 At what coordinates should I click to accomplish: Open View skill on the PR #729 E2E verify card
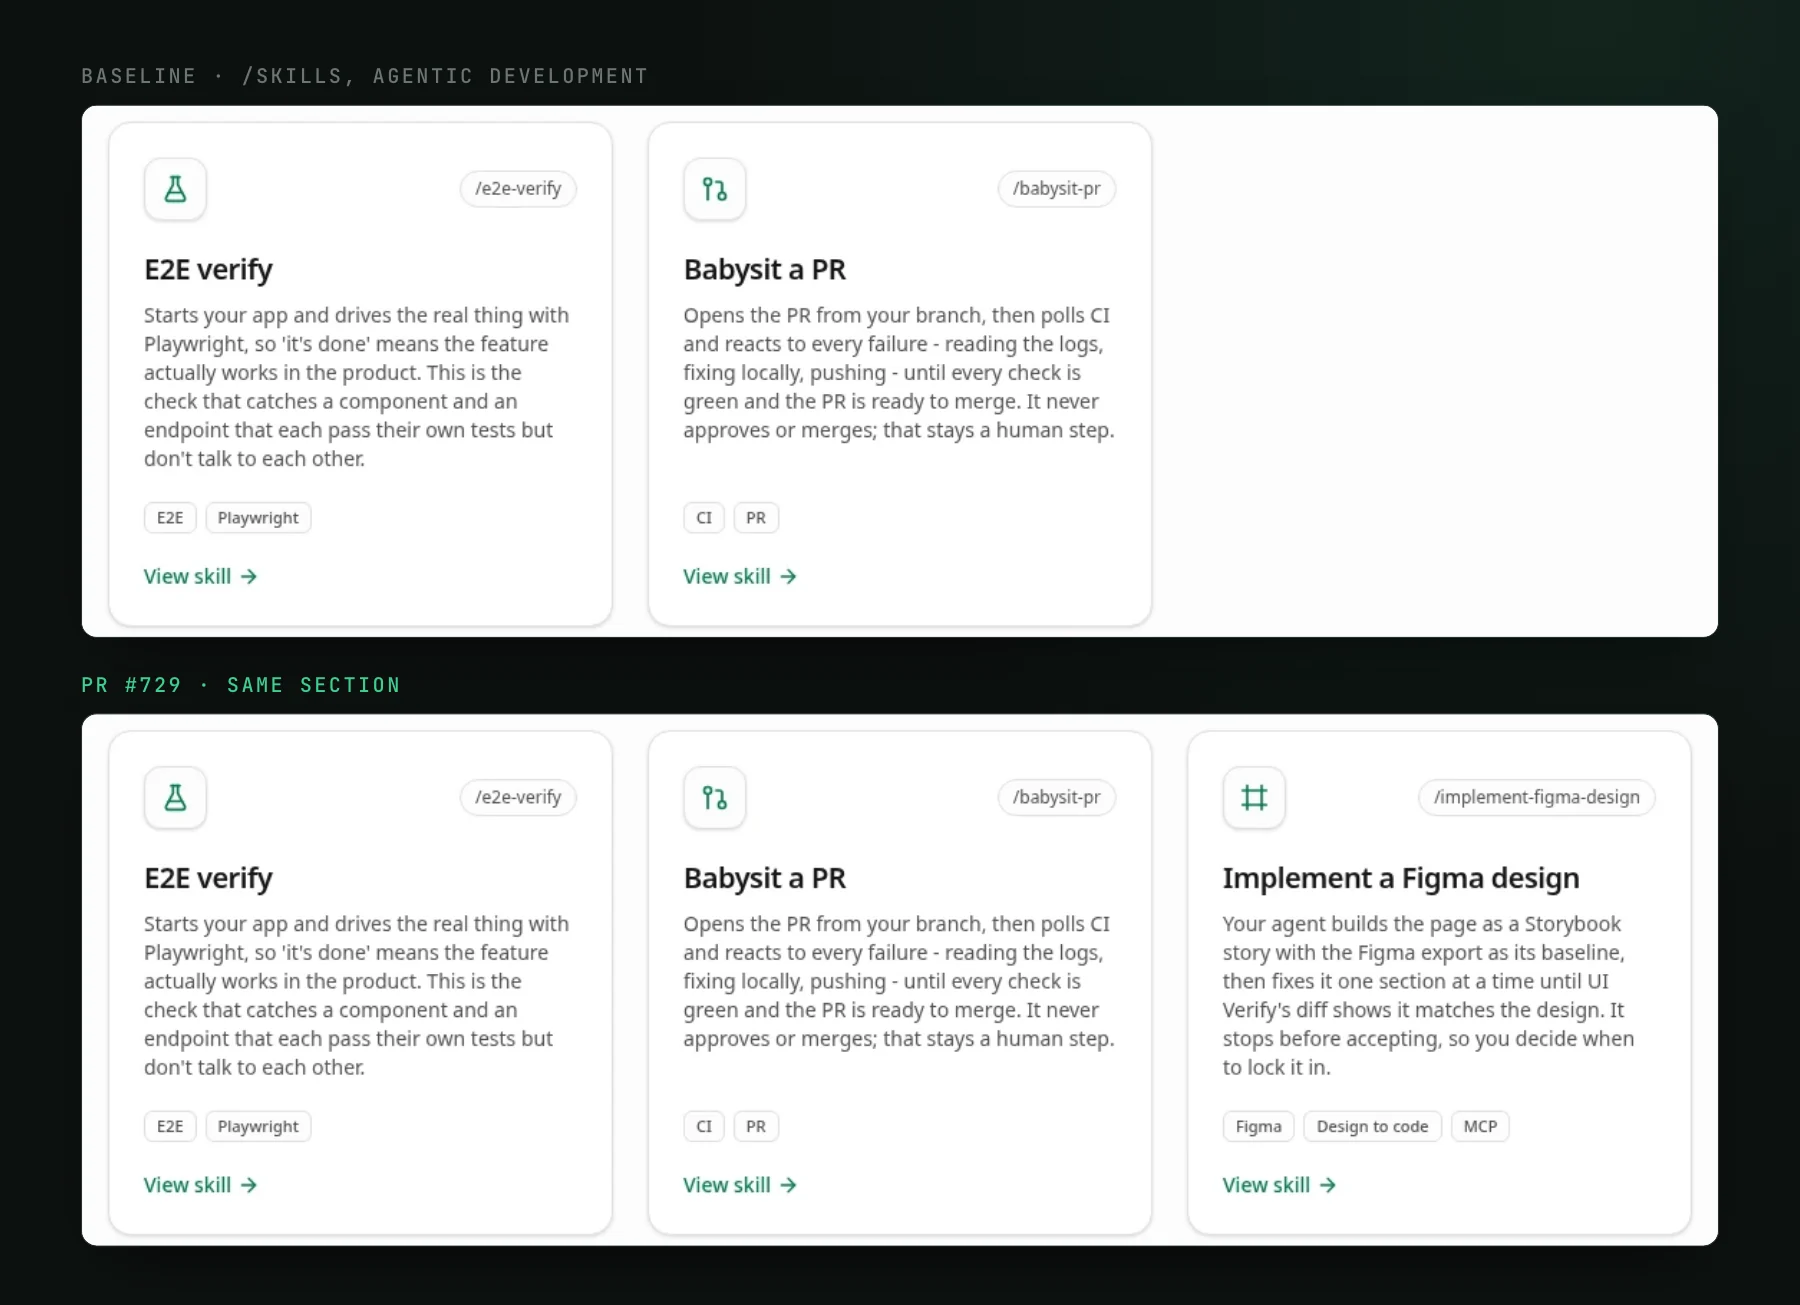pos(200,1185)
